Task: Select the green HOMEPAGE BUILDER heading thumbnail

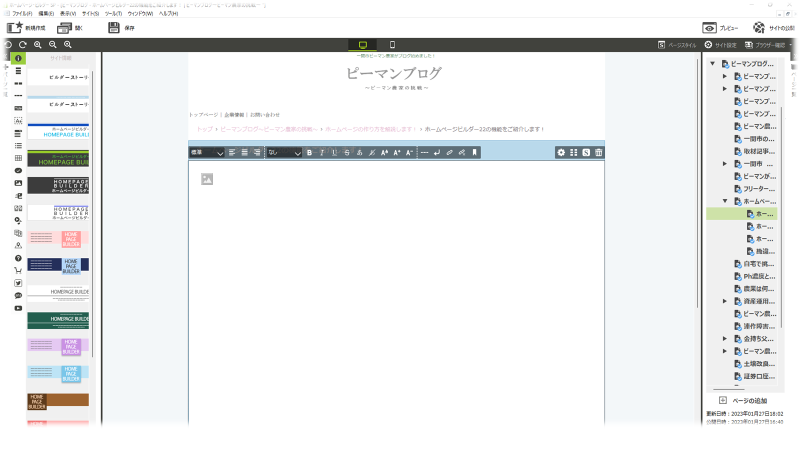Action: point(58,159)
